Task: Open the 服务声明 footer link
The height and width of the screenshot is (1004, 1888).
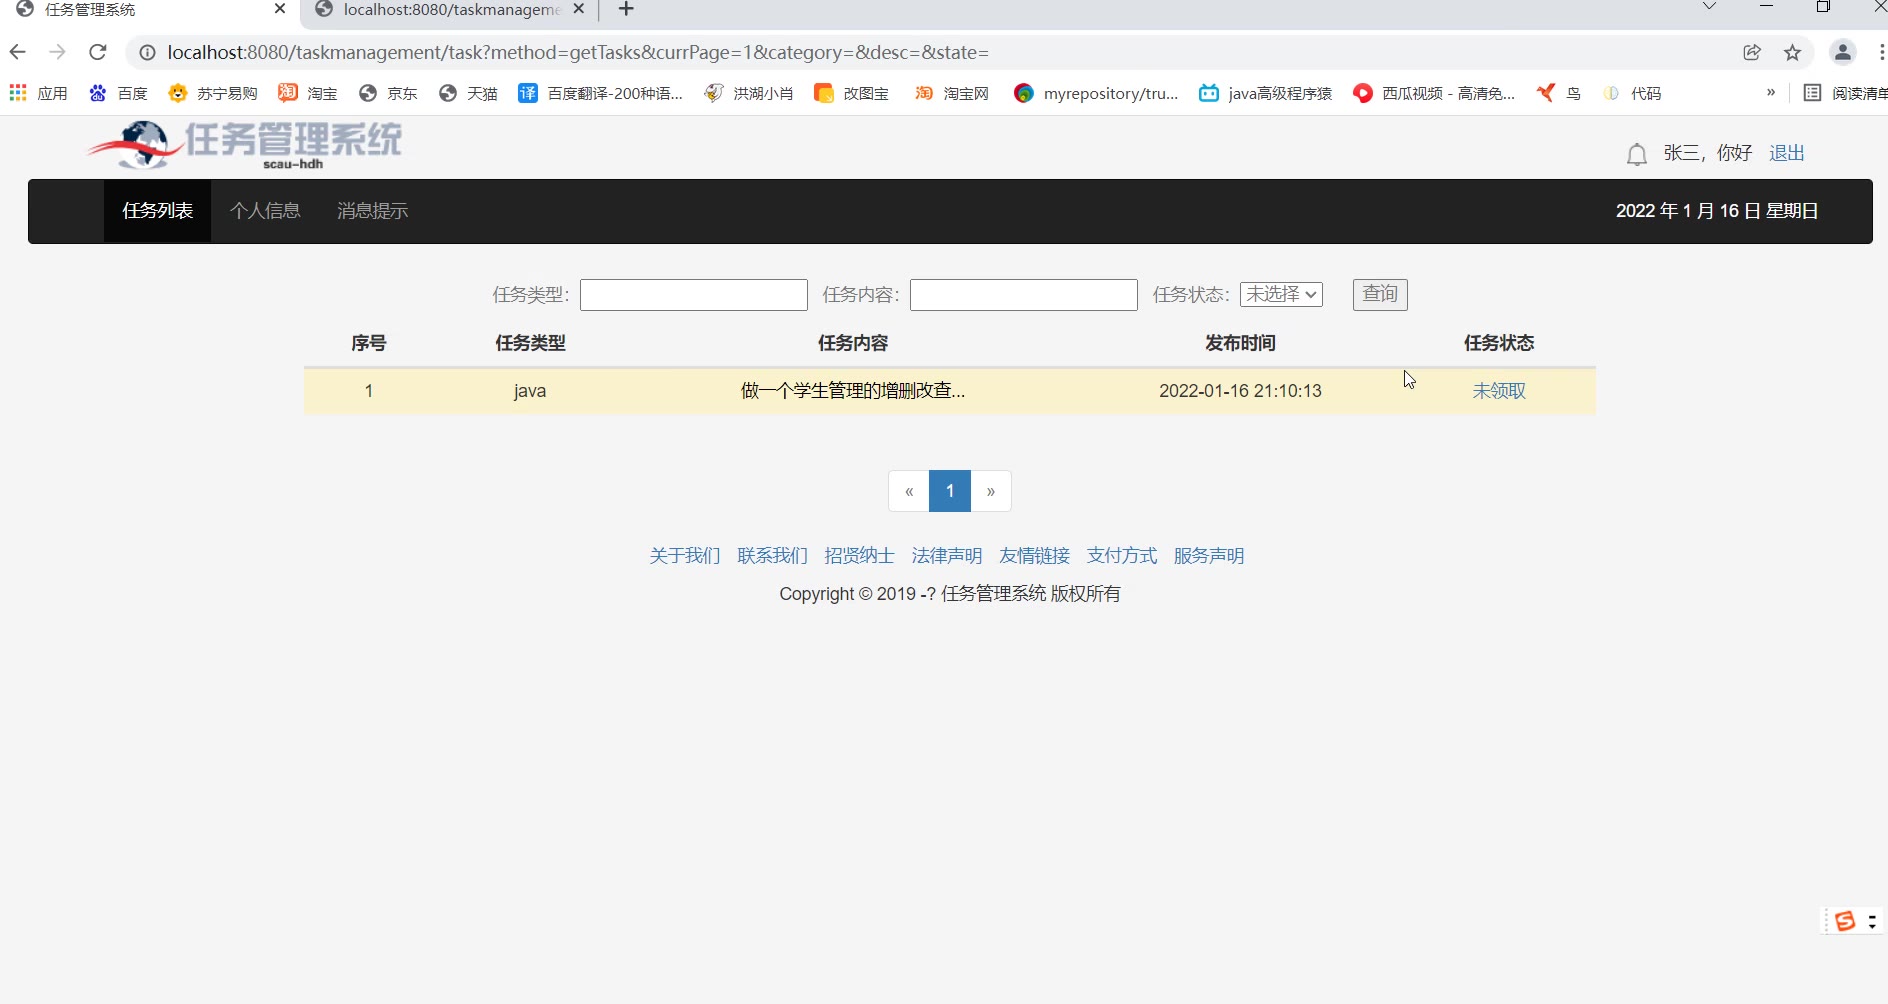Action: point(1209,556)
